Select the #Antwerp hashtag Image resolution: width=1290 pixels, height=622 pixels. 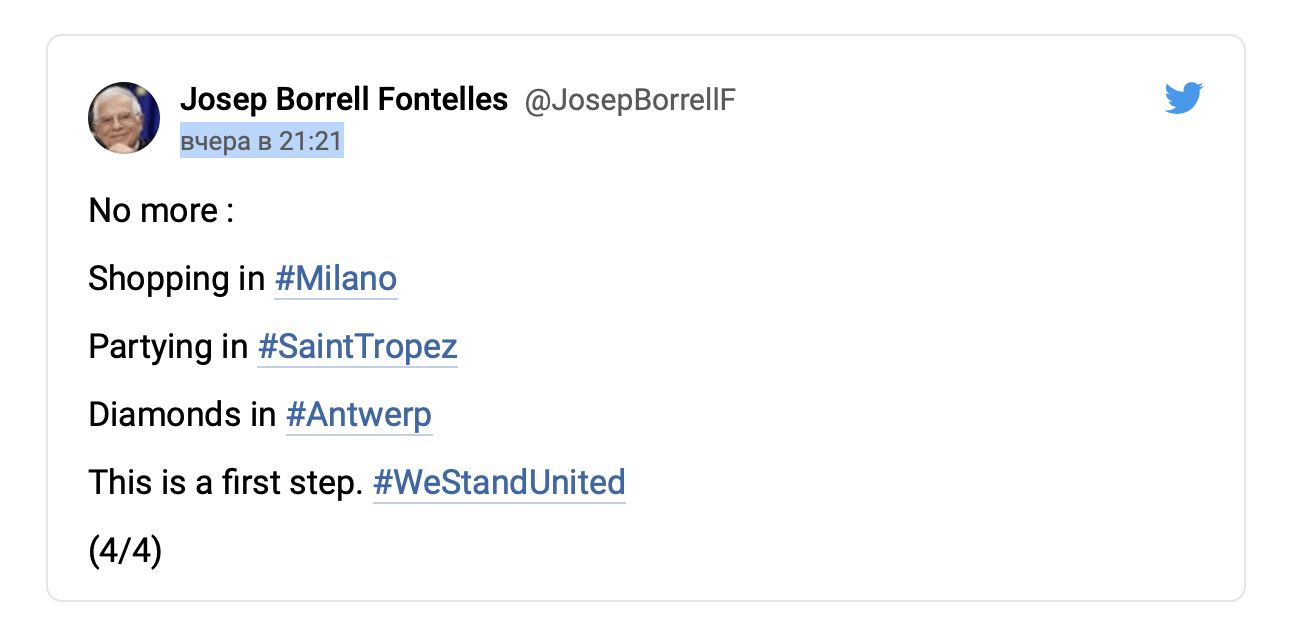[359, 415]
